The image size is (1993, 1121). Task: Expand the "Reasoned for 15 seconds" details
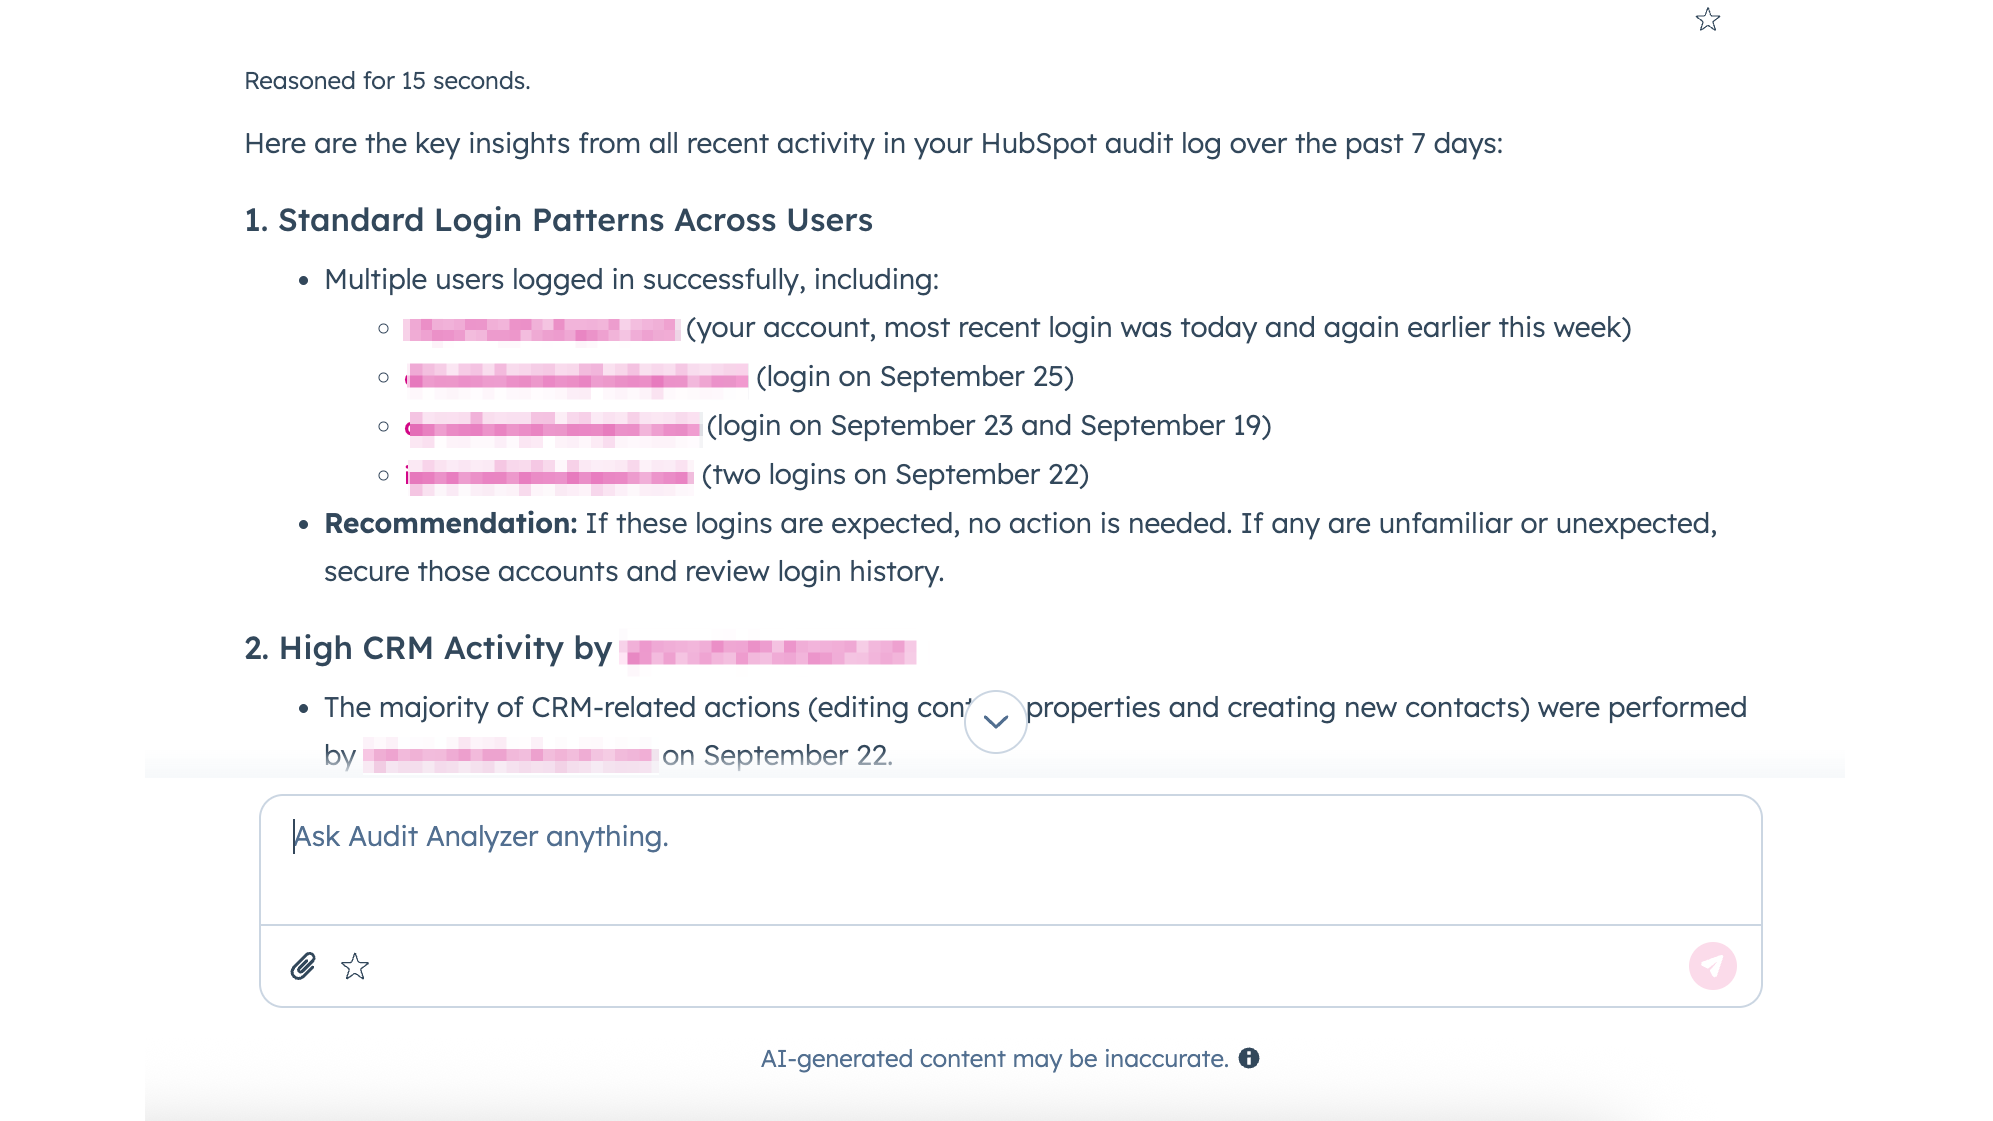click(x=388, y=81)
